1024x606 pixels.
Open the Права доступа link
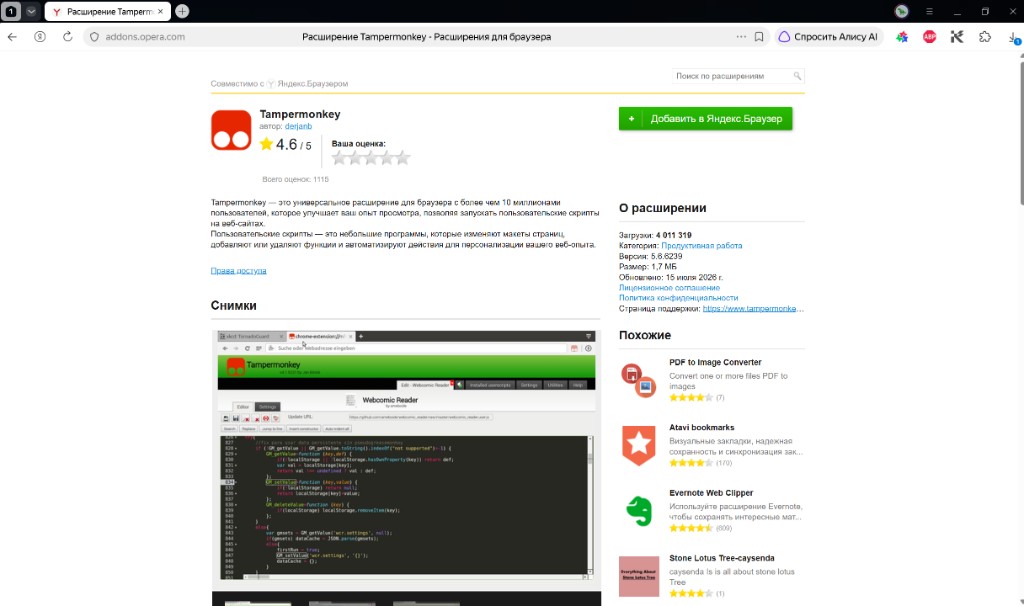click(x=238, y=270)
